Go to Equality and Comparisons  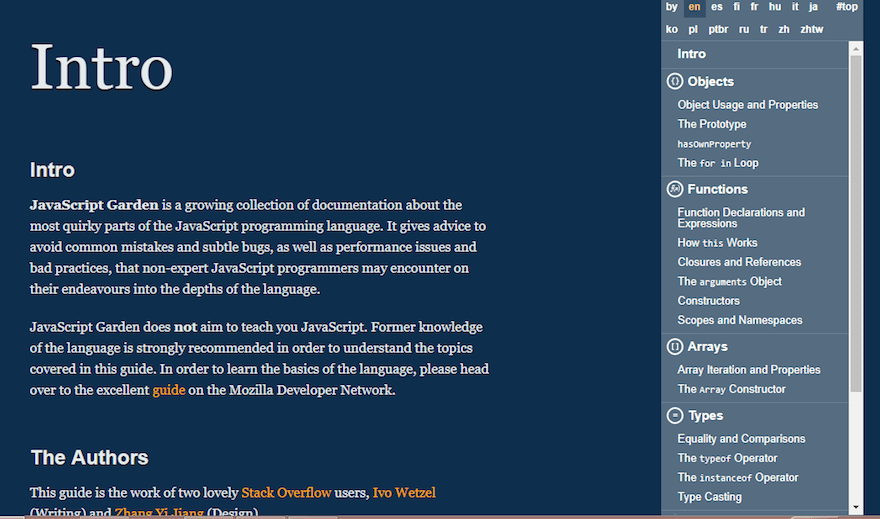(x=741, y=439)
